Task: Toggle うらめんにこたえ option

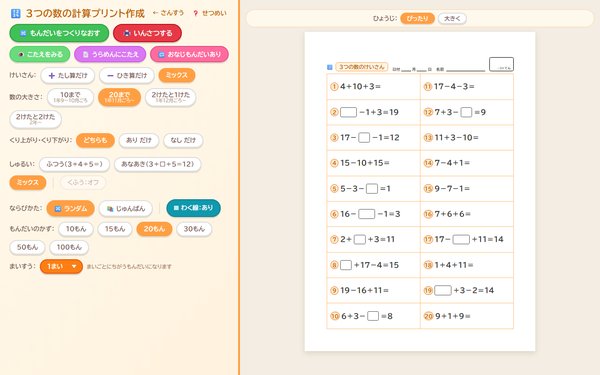Action: 110,54
